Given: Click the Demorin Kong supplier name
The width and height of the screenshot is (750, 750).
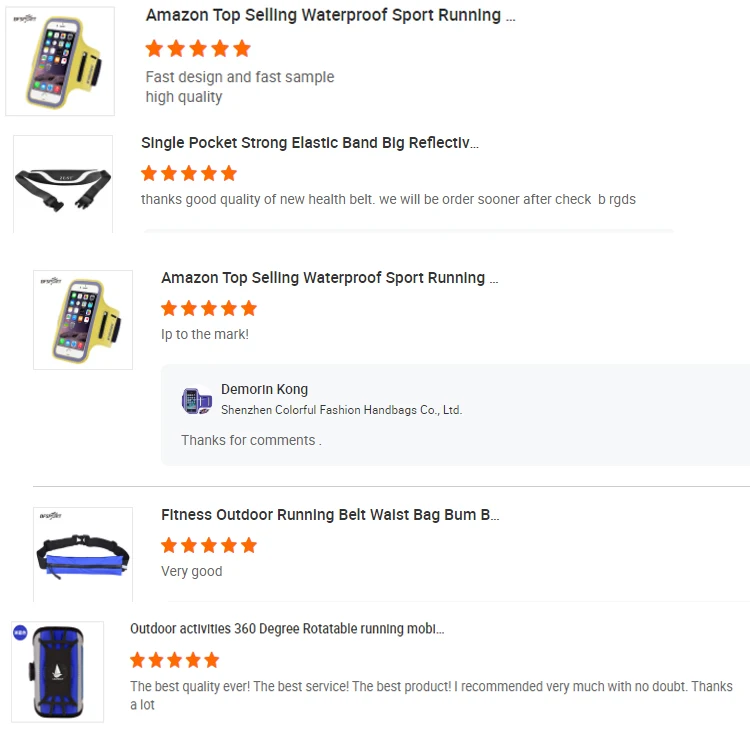Looking at the screenshot, I should click(264, 389).
